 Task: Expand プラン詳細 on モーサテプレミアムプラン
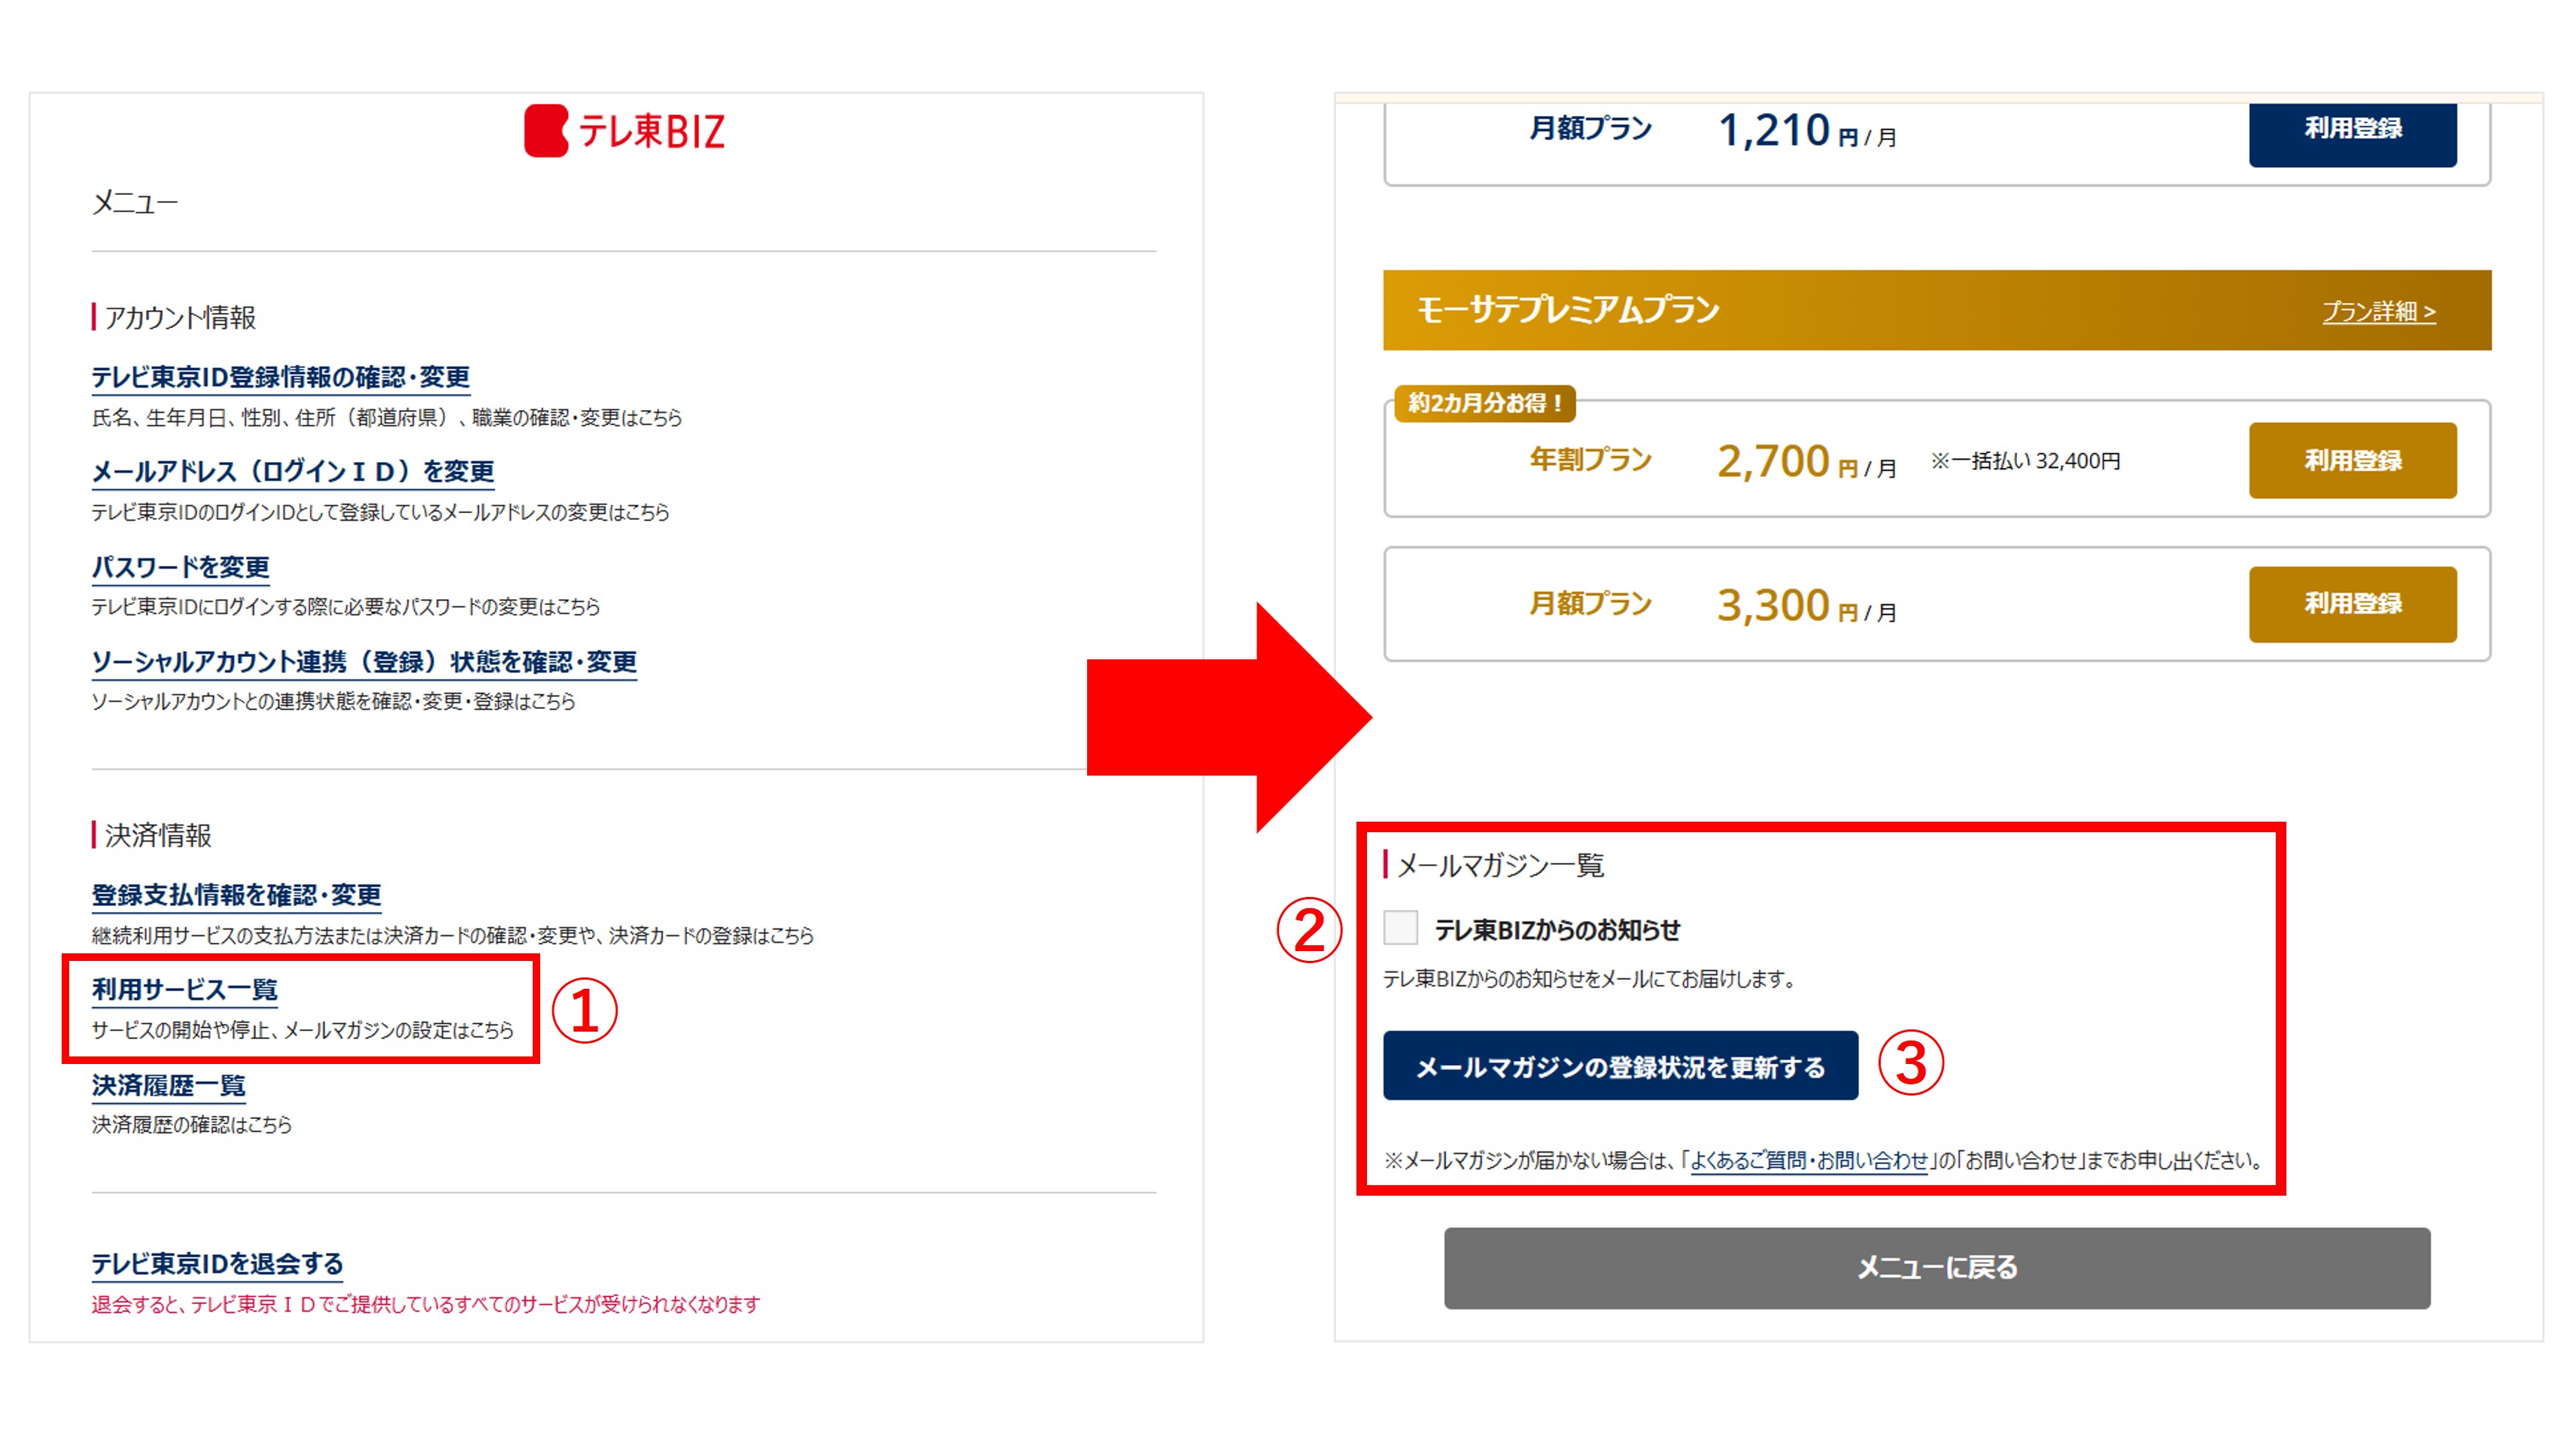click(2378, 311)
